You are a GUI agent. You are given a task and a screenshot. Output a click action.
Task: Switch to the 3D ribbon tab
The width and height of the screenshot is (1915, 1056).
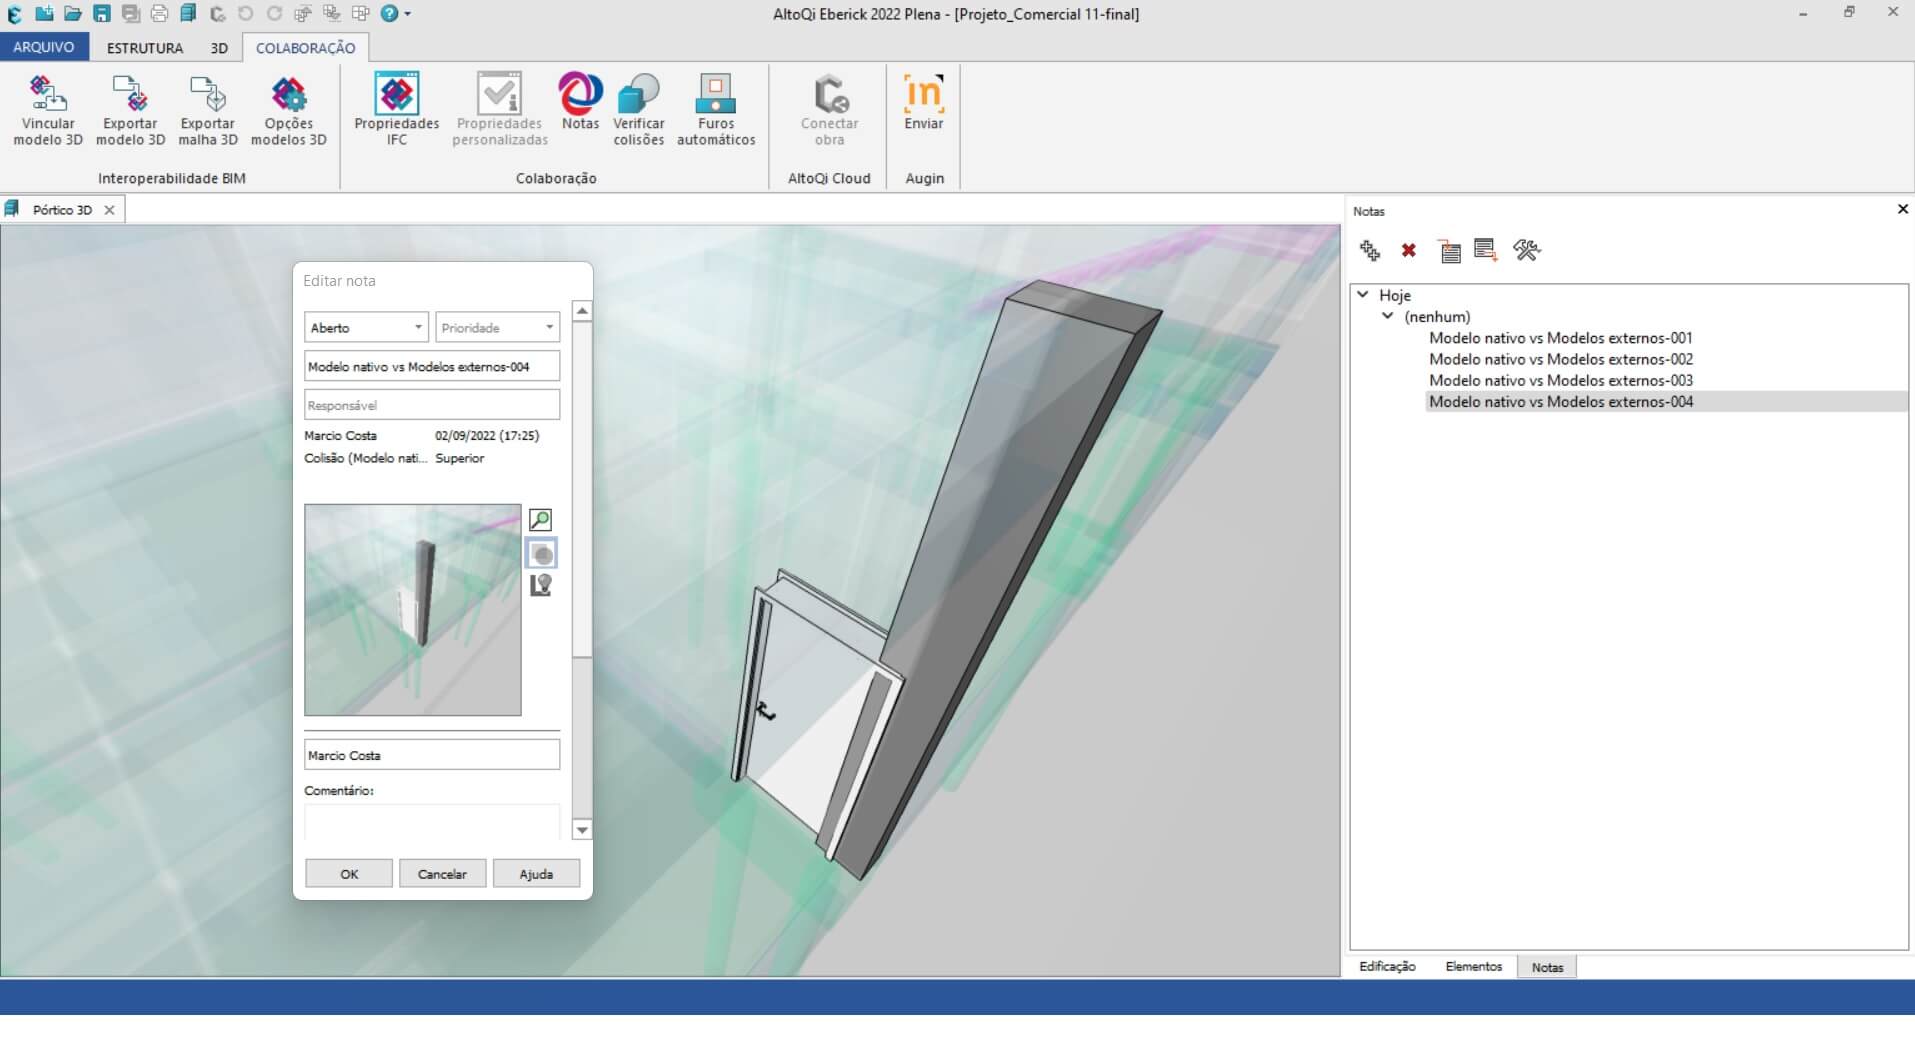pyautogui.click(x=219, y=48)
